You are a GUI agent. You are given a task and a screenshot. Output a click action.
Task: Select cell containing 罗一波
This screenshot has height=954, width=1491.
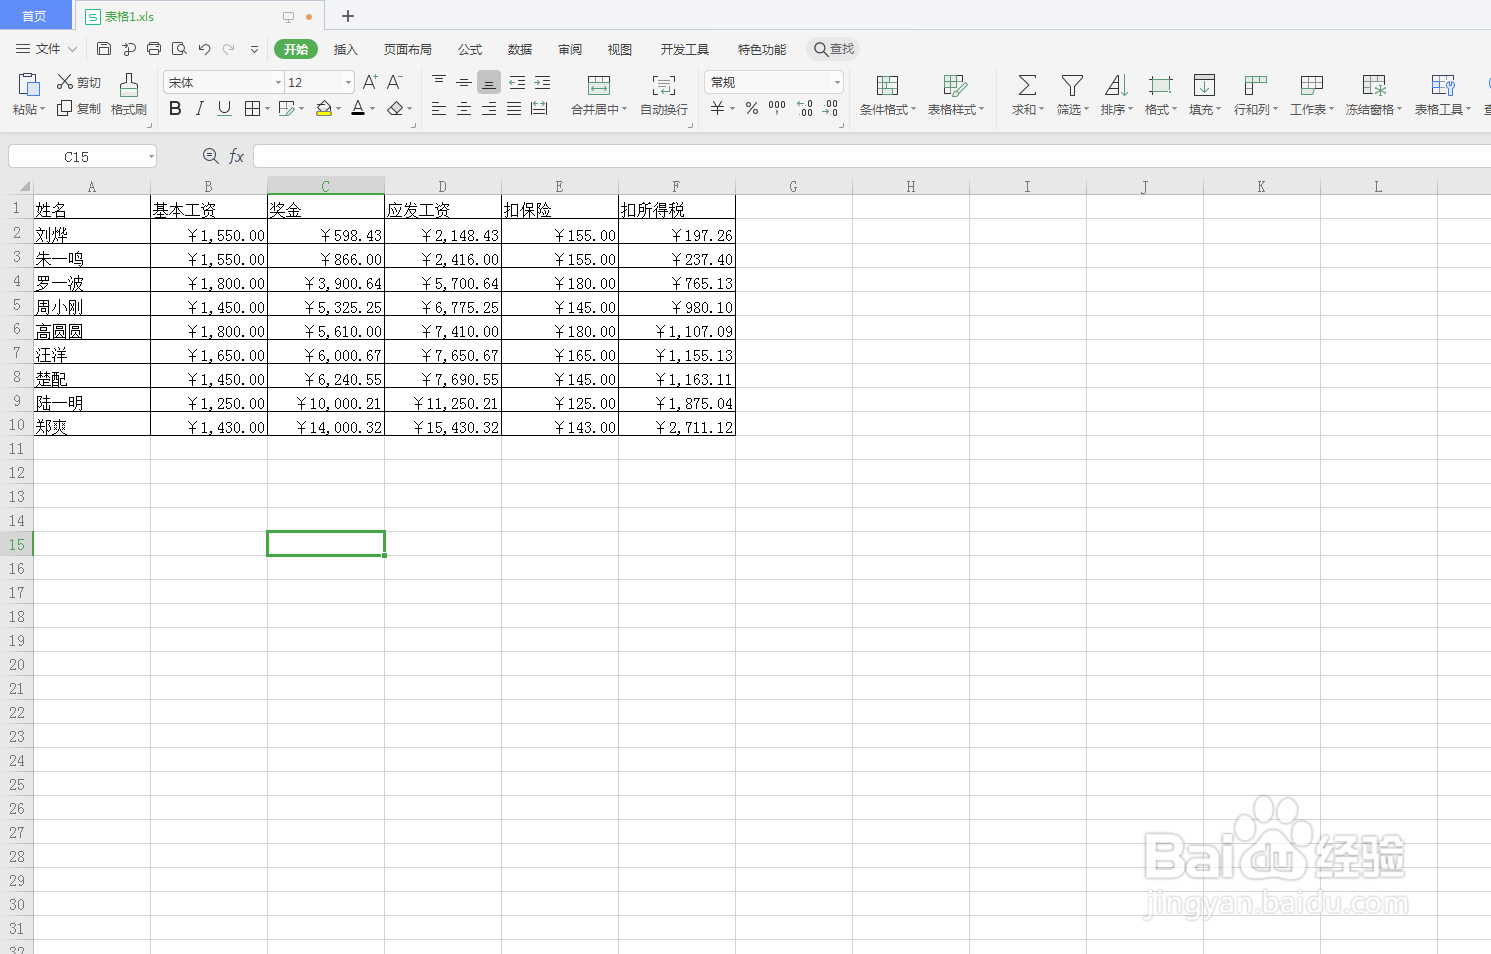tap(92, 282)
